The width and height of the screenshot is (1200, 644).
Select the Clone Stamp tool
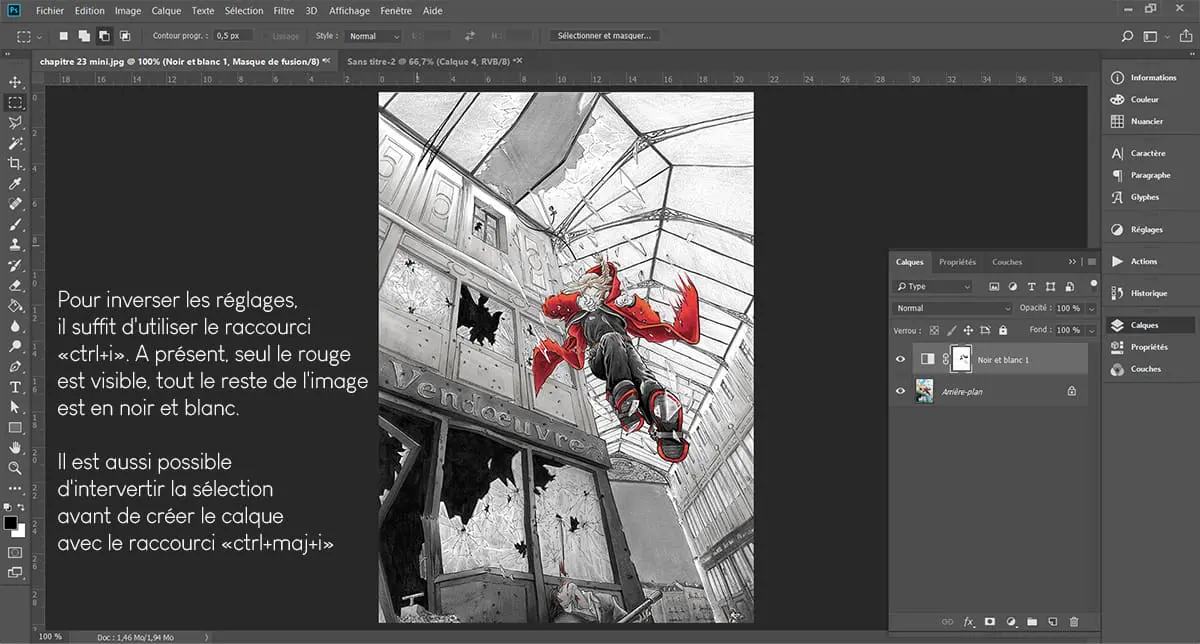pos(15,244)
